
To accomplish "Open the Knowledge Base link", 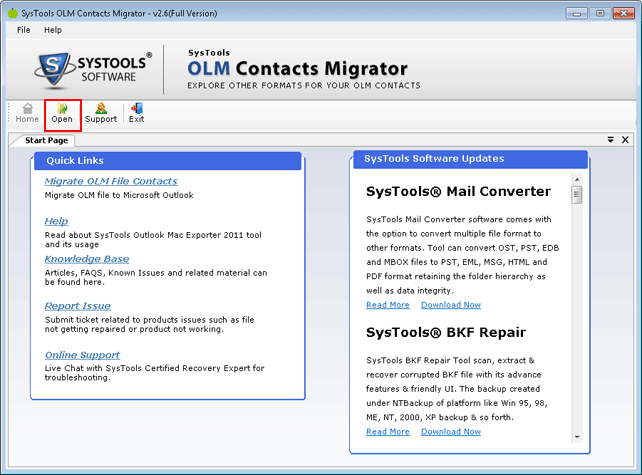I will pos(87,259).
